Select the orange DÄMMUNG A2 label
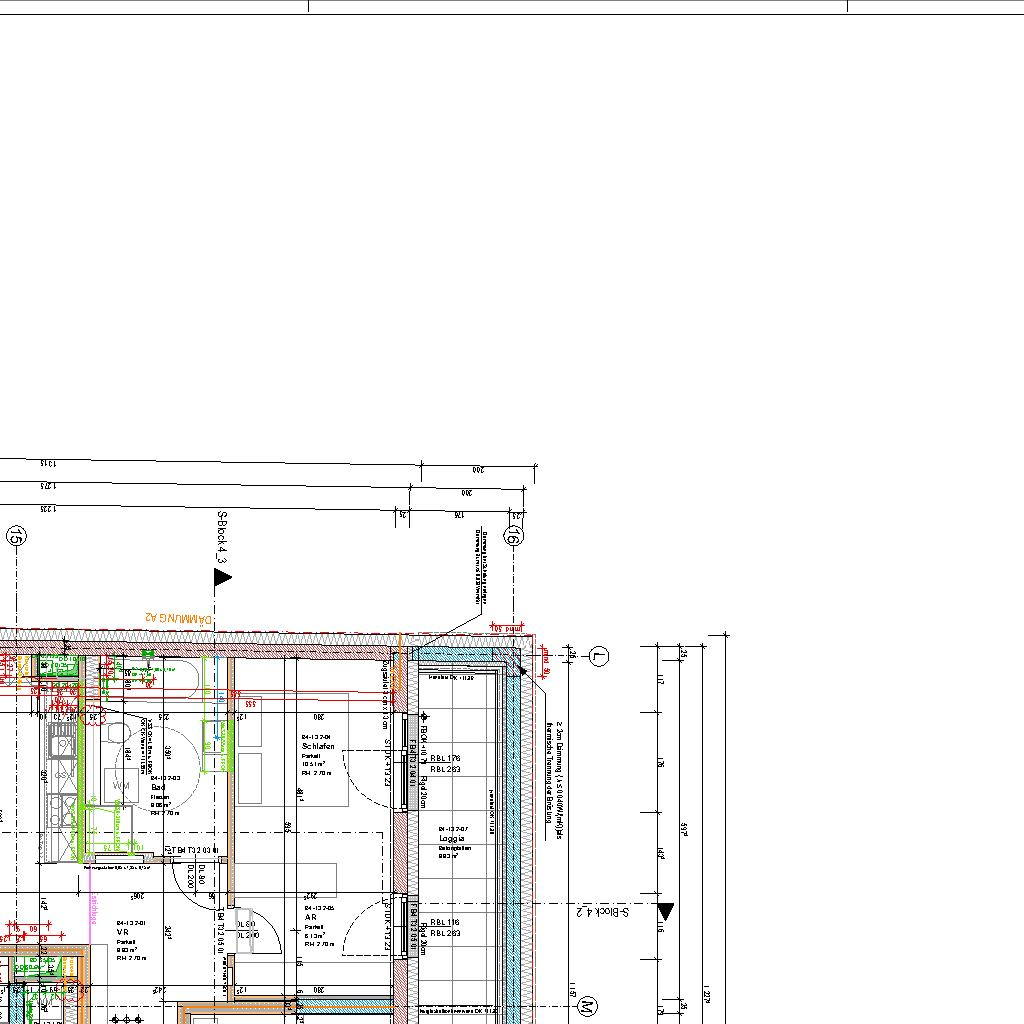This screenshot has width=1024, height=1024. tap(178, 617)
